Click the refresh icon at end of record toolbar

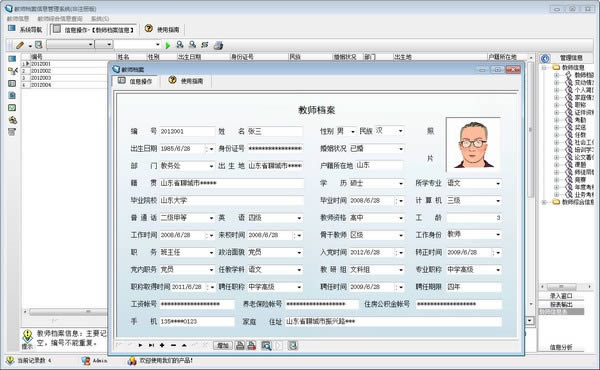pyautogui.click(x=293, y=346)
